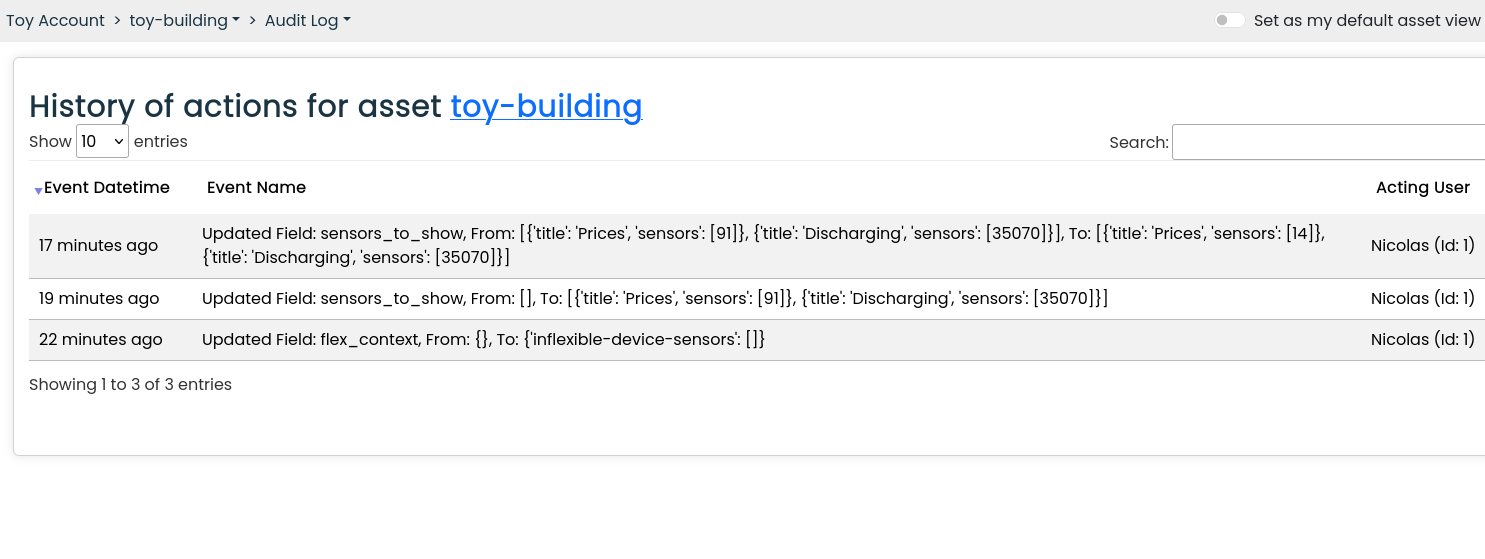The image size is (1485, 559).
Task: Click the flex_context update event text
Action: [x=483, y=340]
